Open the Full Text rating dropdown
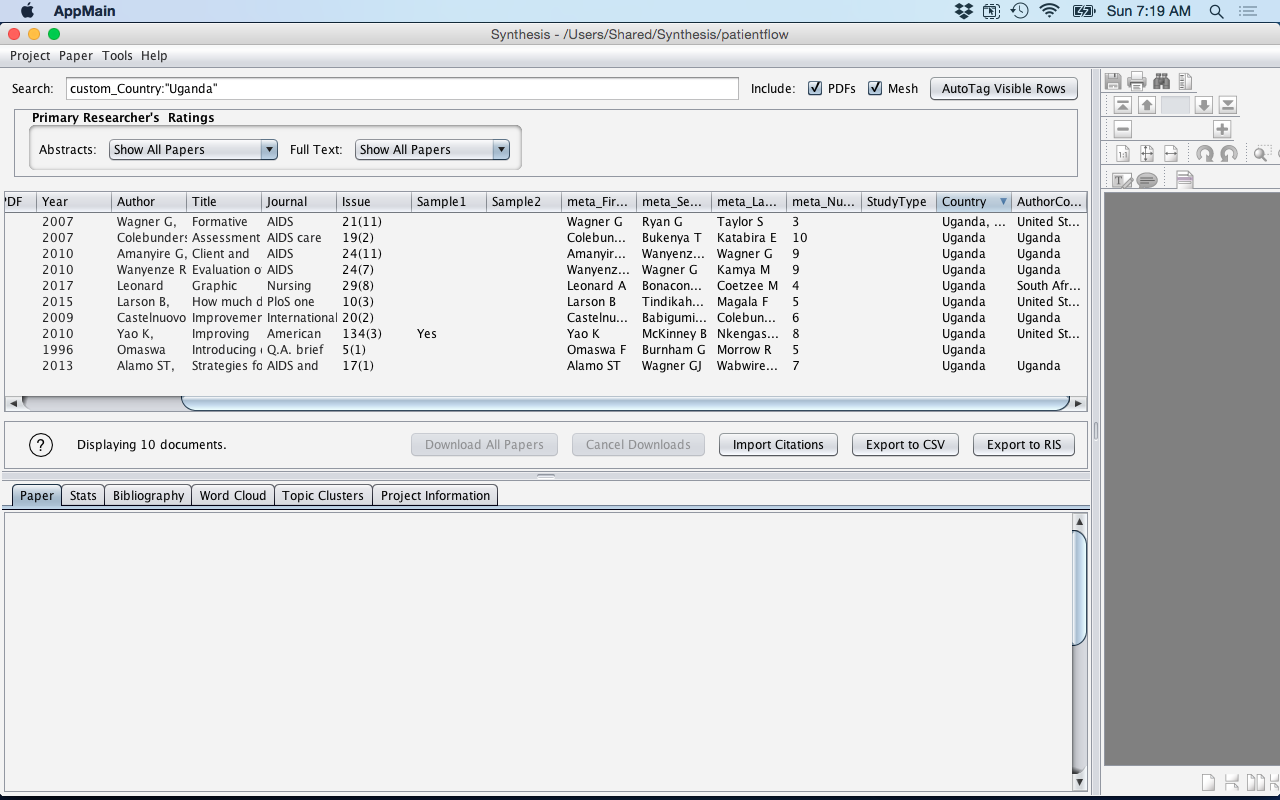Image resolution: width=1280 pixels, height=800 pixels. click(432, 149)
